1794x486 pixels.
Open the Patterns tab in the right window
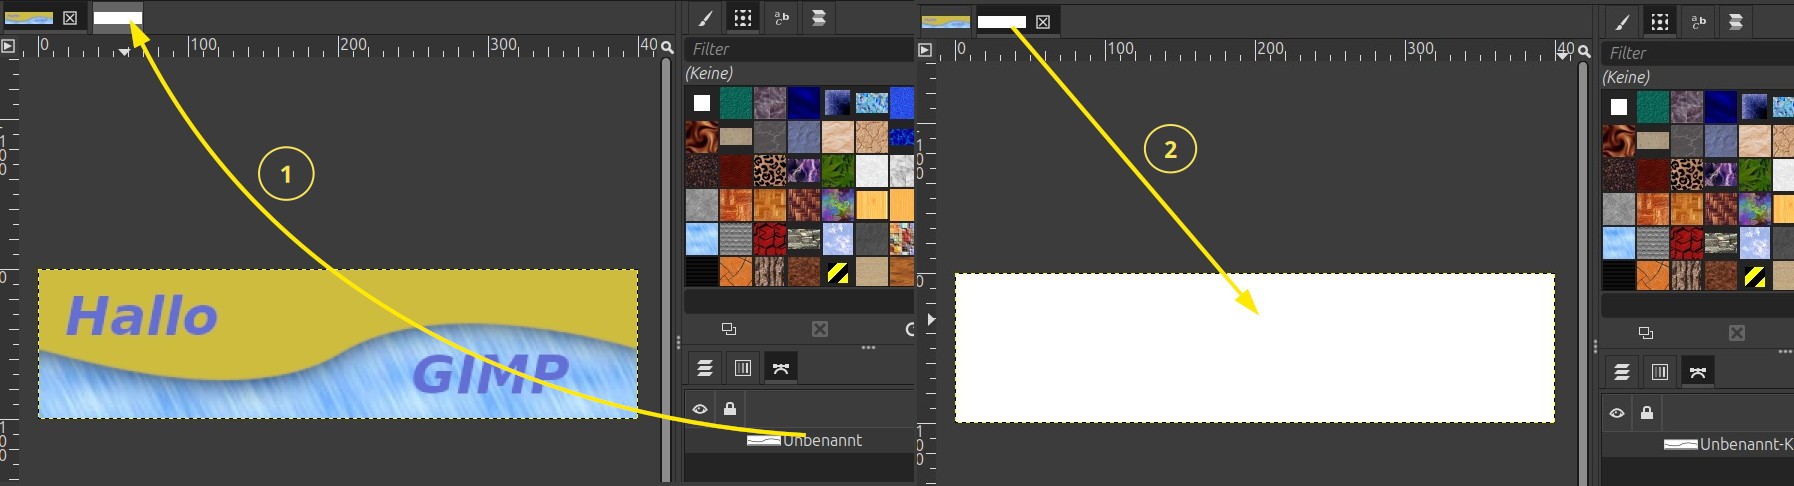[1660, 22]
